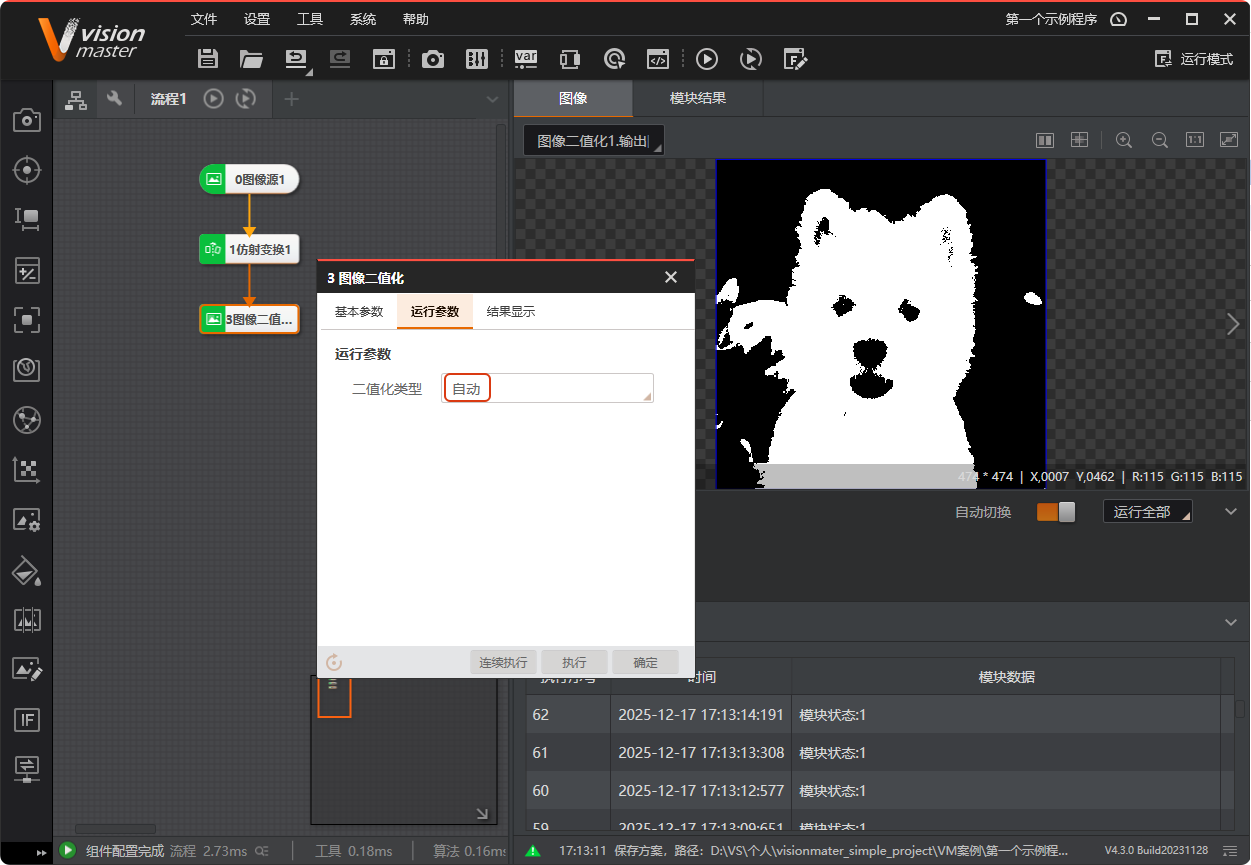Click the redo arrow in toolbar

340,59
